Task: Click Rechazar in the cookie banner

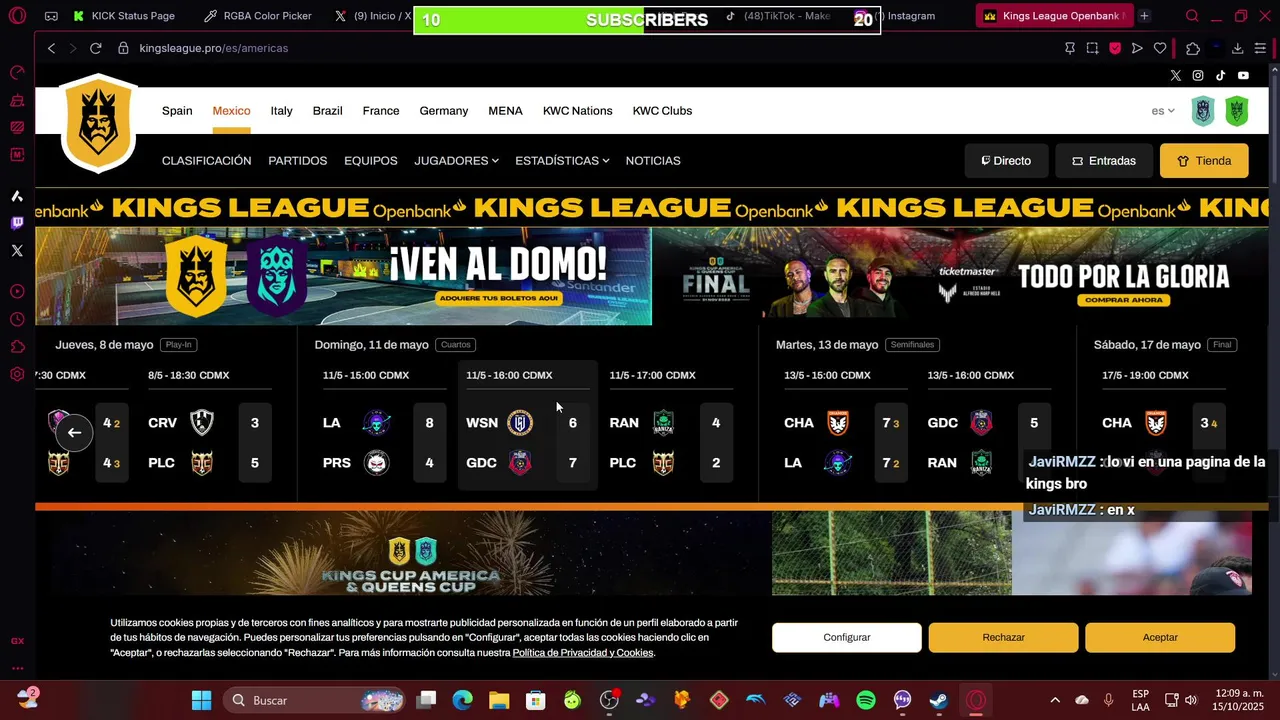Action: click(x=1003, y=637)
